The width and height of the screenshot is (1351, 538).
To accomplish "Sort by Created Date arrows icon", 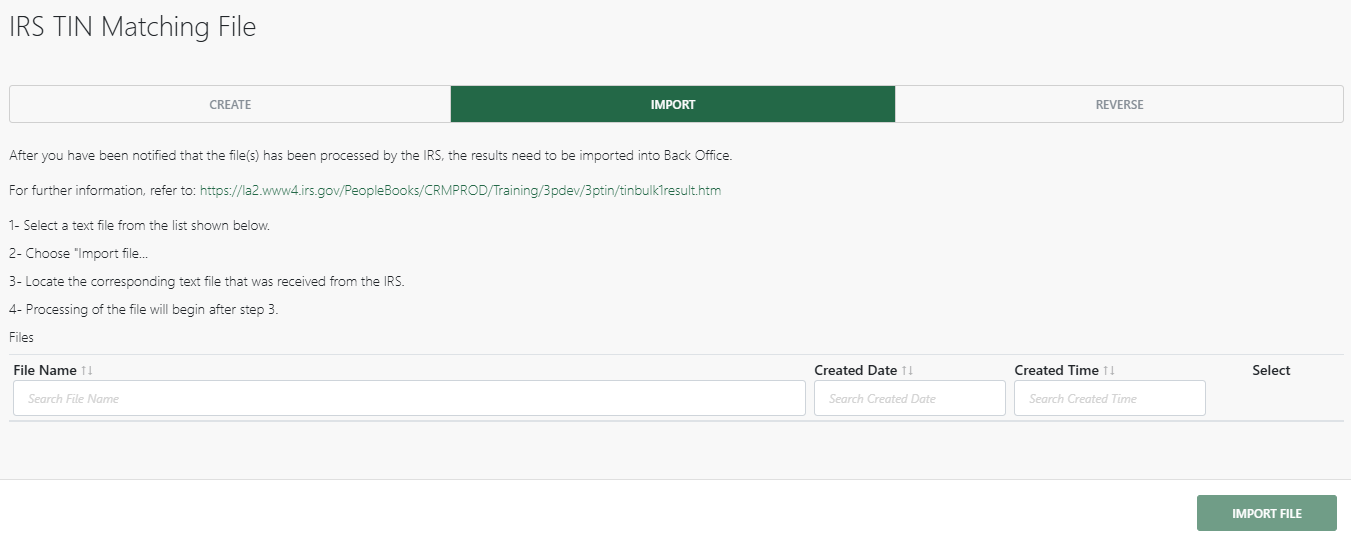I will click(907, 370).
